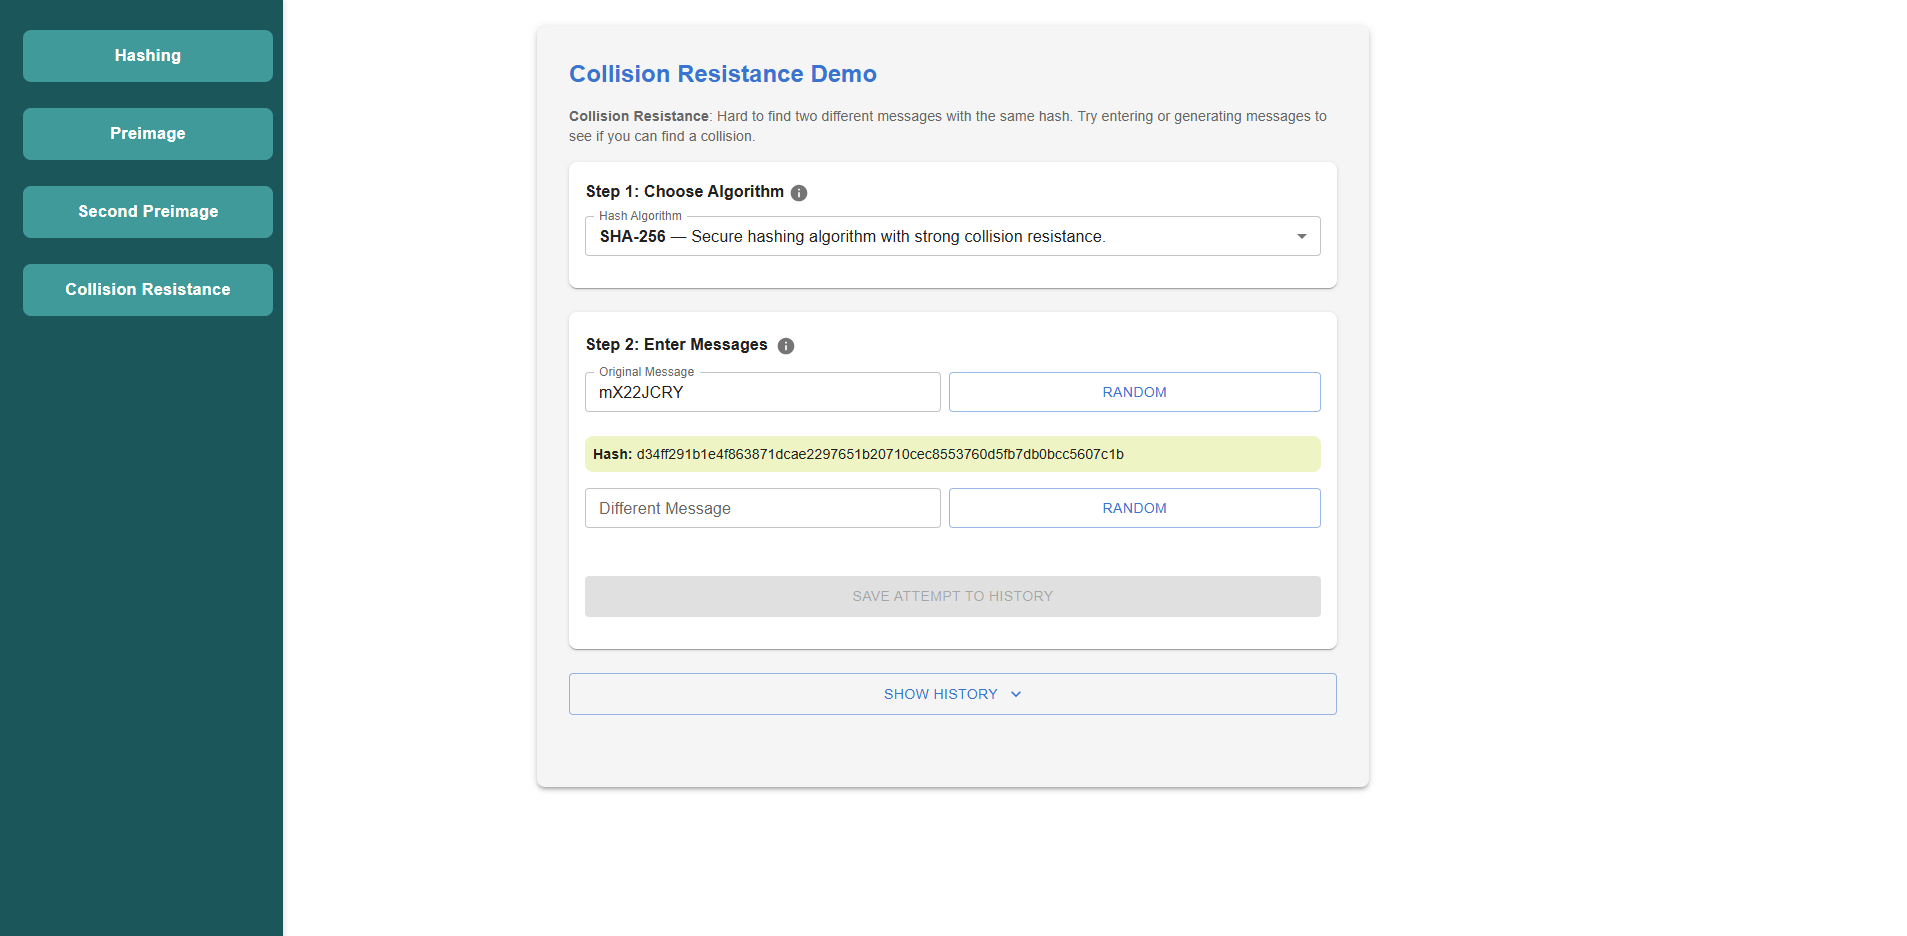
Task: Navigate to the Preimage demo
Action: [147, 133]
